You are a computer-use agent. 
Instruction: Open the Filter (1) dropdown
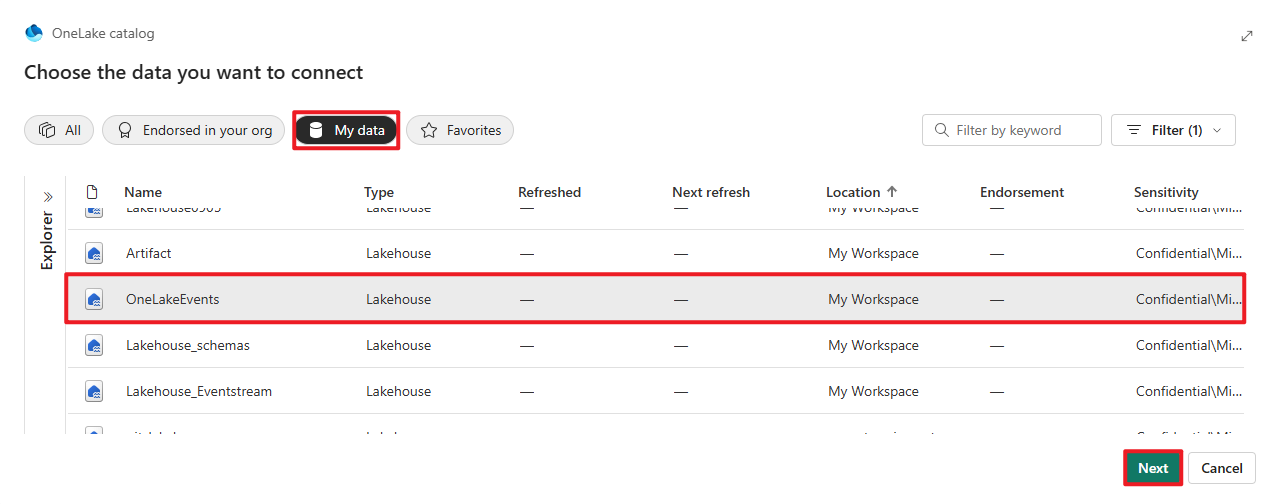coord(1173,130)
